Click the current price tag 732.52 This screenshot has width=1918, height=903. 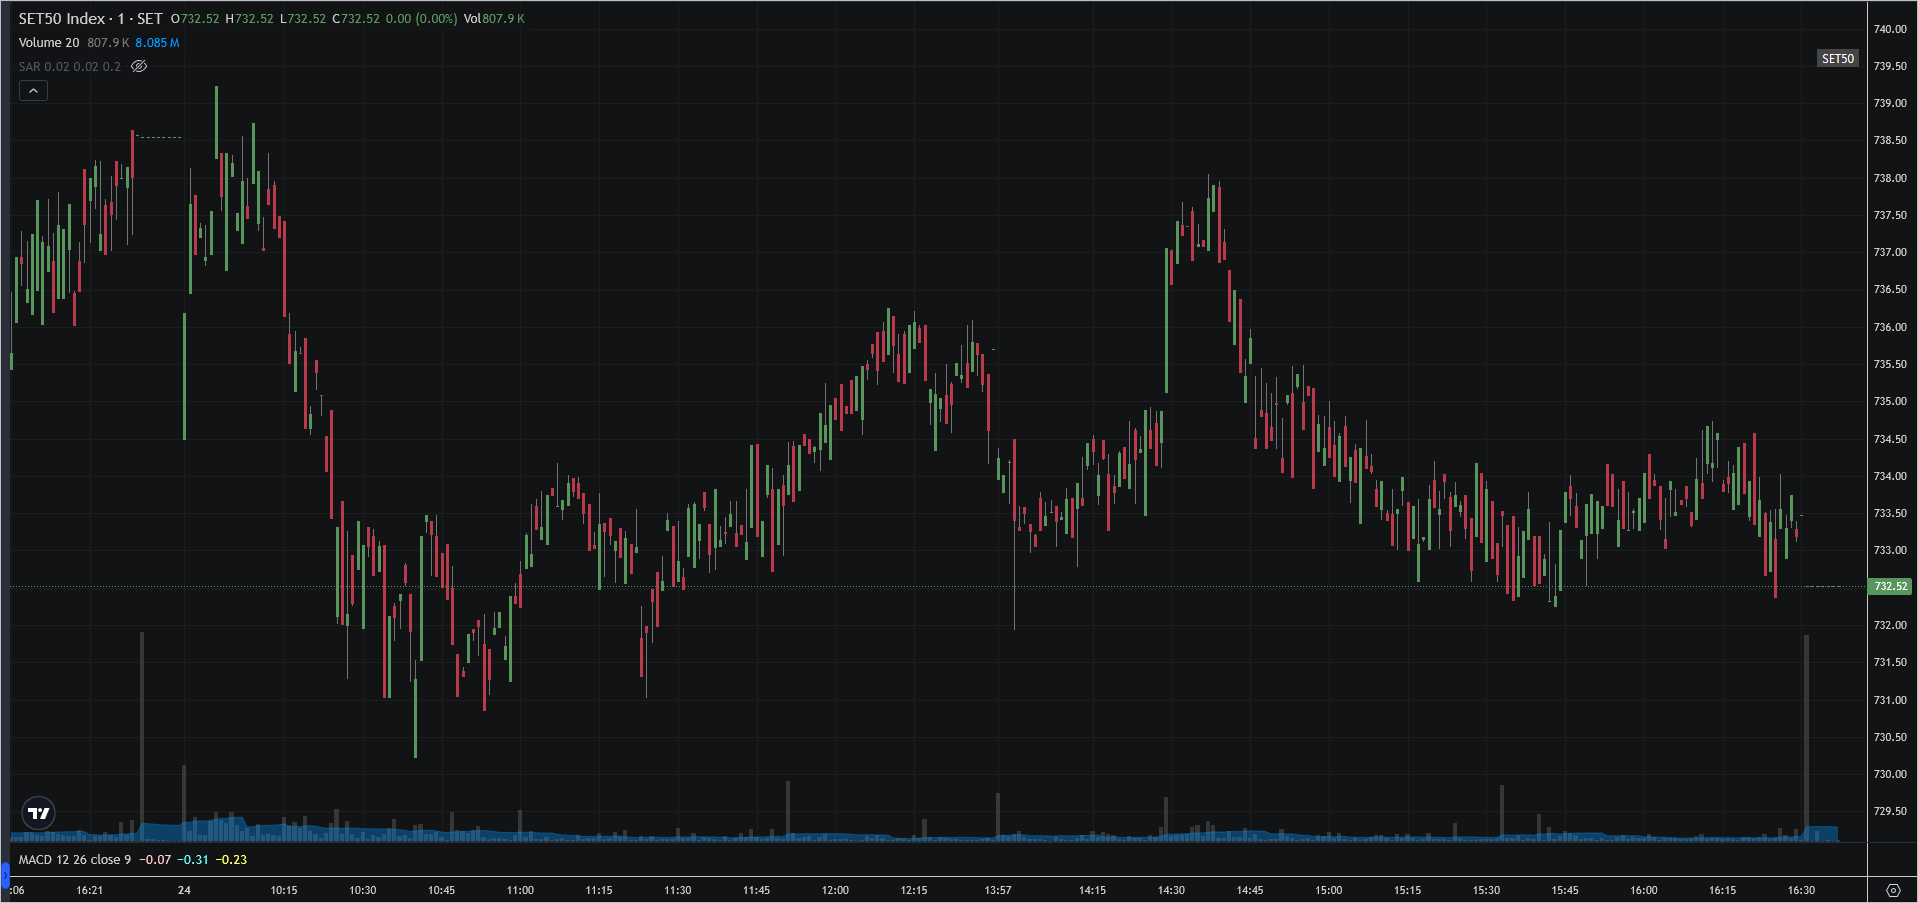[1890, 587]
